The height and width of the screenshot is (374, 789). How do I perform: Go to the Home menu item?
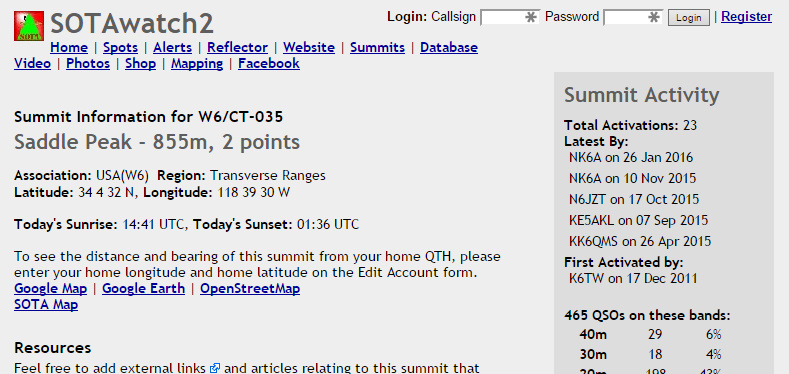click(x=69, y=47)
